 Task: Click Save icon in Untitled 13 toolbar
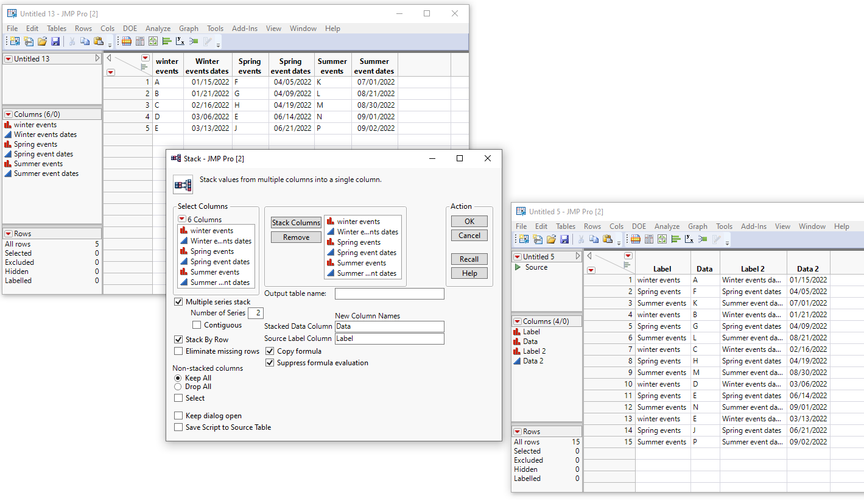coord(55,41)
